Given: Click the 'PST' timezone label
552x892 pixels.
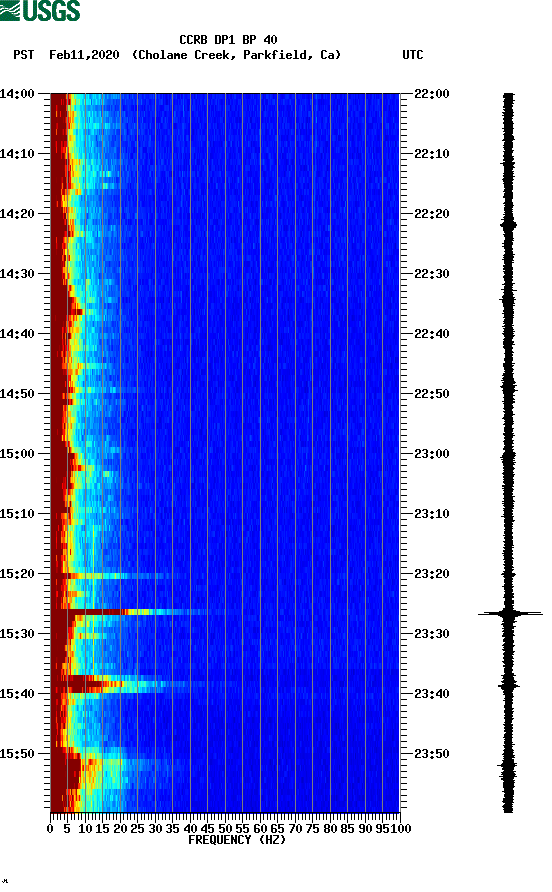Looking at the screenshot, I should click(24, 55).
